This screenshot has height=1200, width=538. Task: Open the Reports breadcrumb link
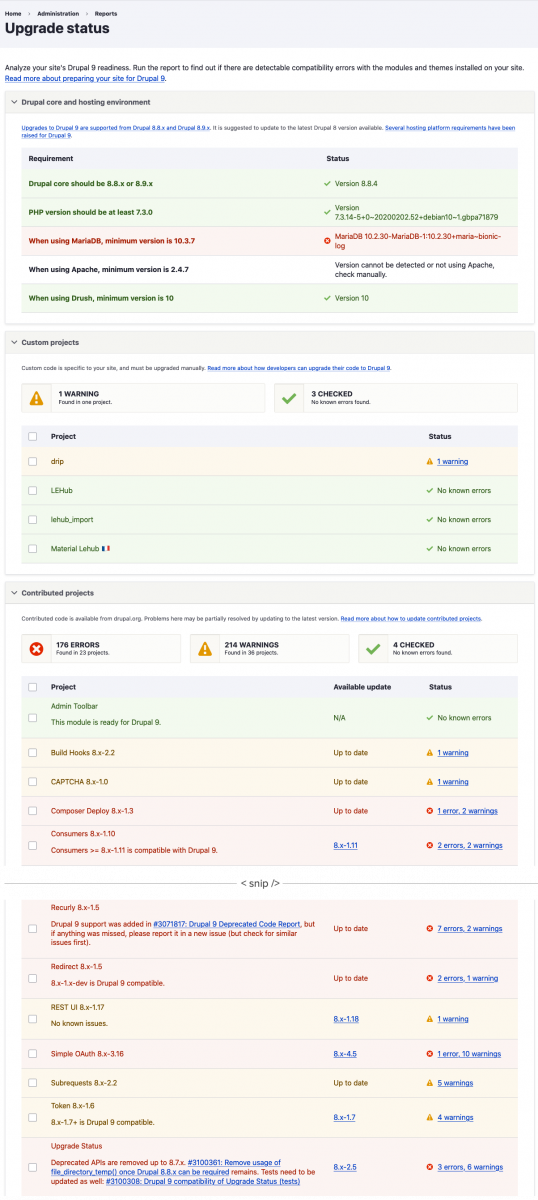tap(106, 14)
